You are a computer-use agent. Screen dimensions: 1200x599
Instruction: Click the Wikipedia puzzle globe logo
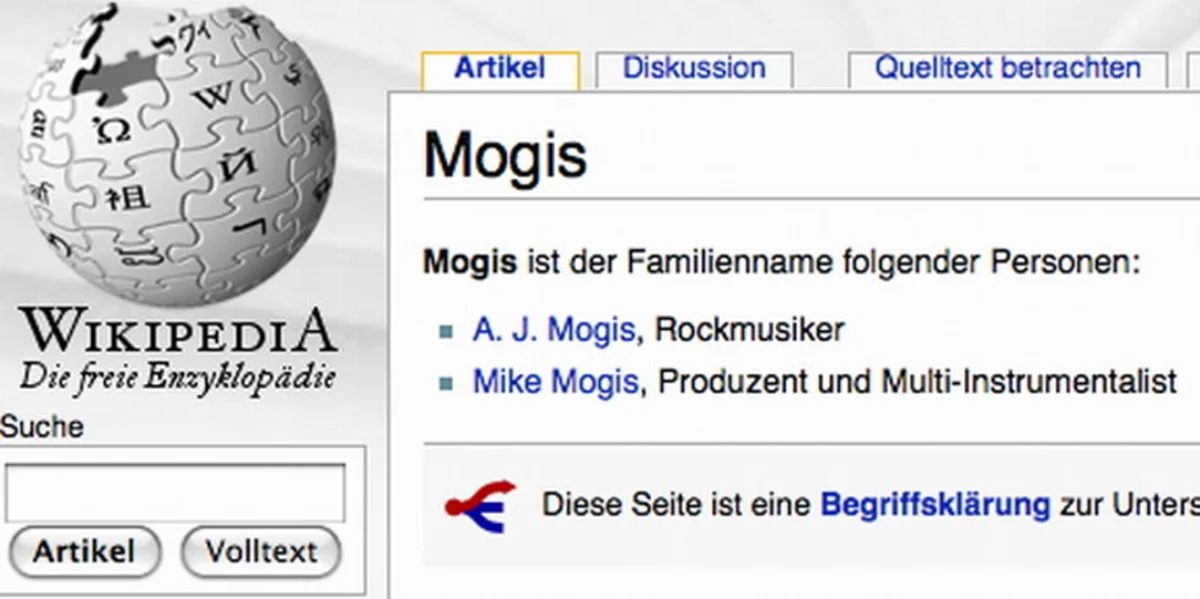point(177,150)
